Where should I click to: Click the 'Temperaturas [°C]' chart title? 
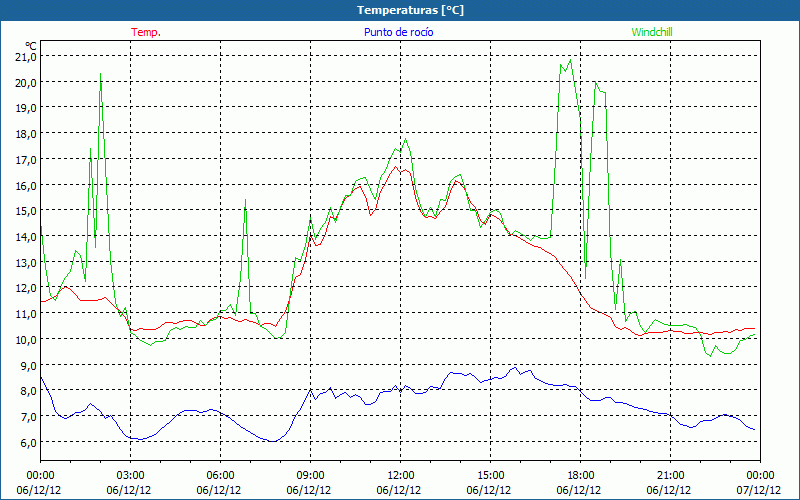[x=410, y=10]
